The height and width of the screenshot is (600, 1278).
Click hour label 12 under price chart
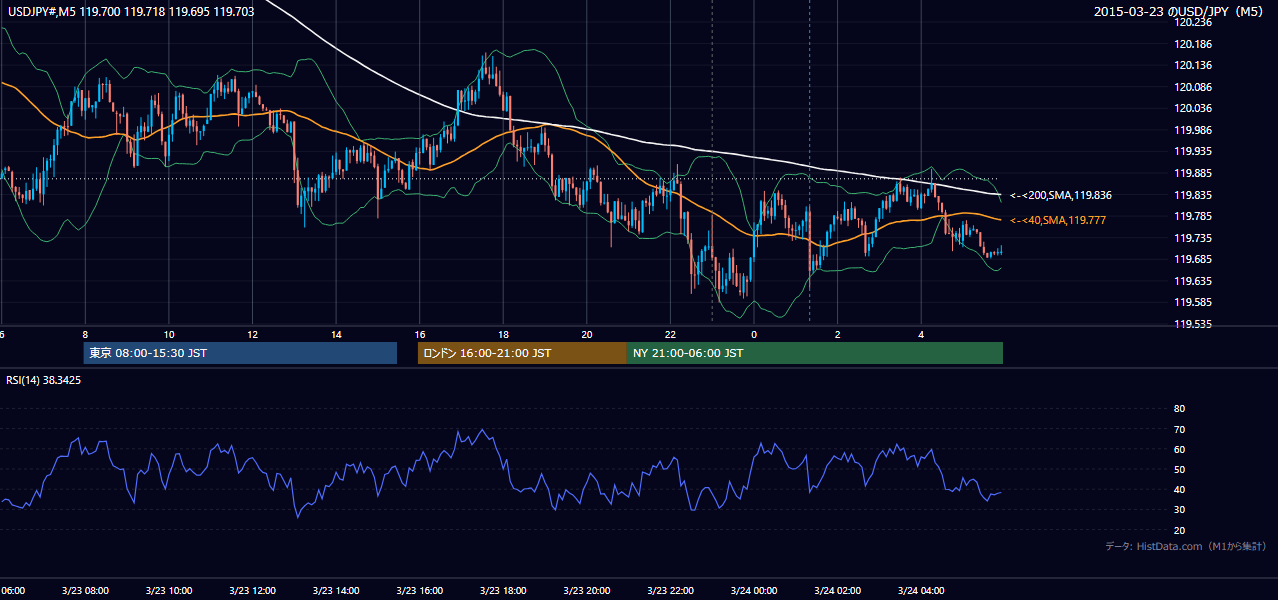[252, 334]
